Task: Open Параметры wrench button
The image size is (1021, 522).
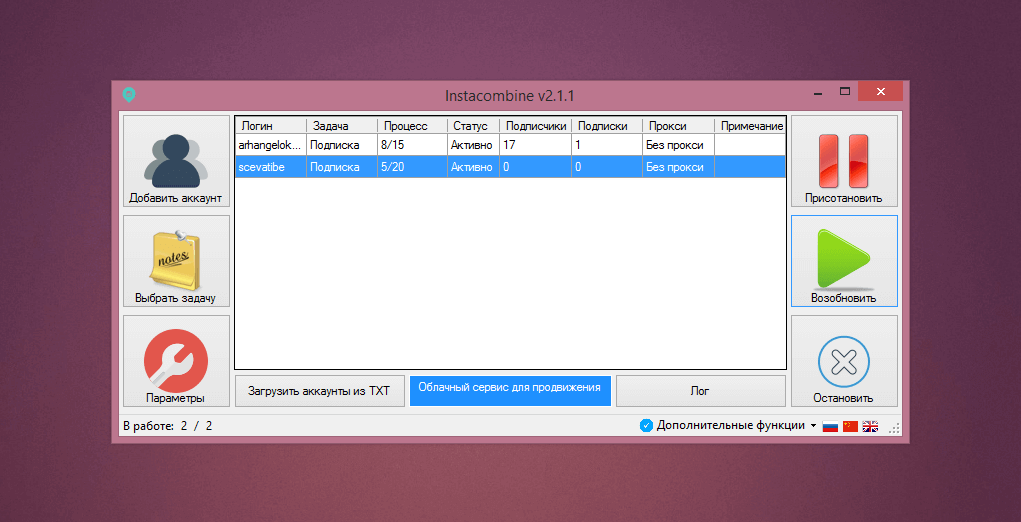Action: [176, 361]
